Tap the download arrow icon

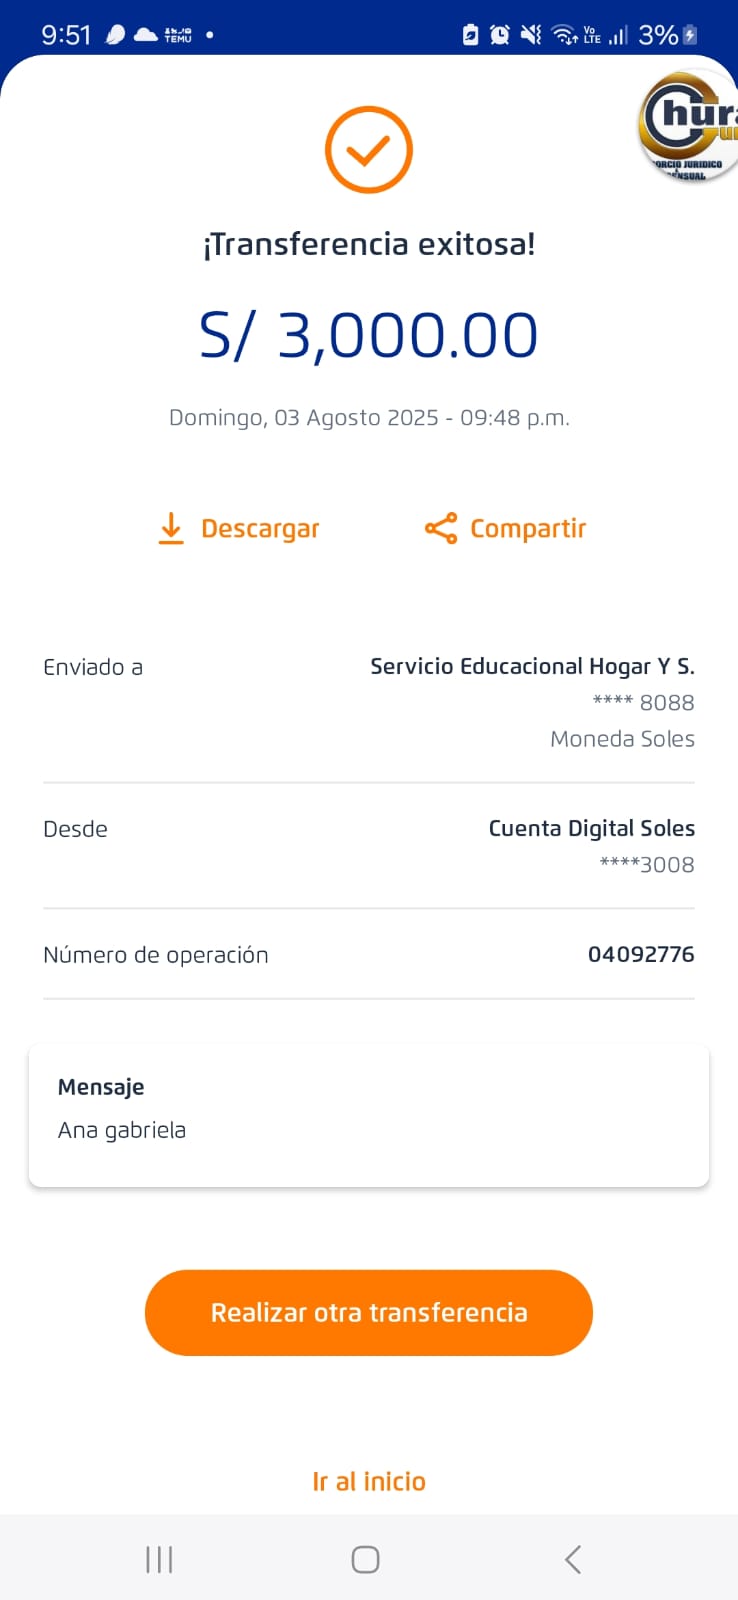[171, 528]
